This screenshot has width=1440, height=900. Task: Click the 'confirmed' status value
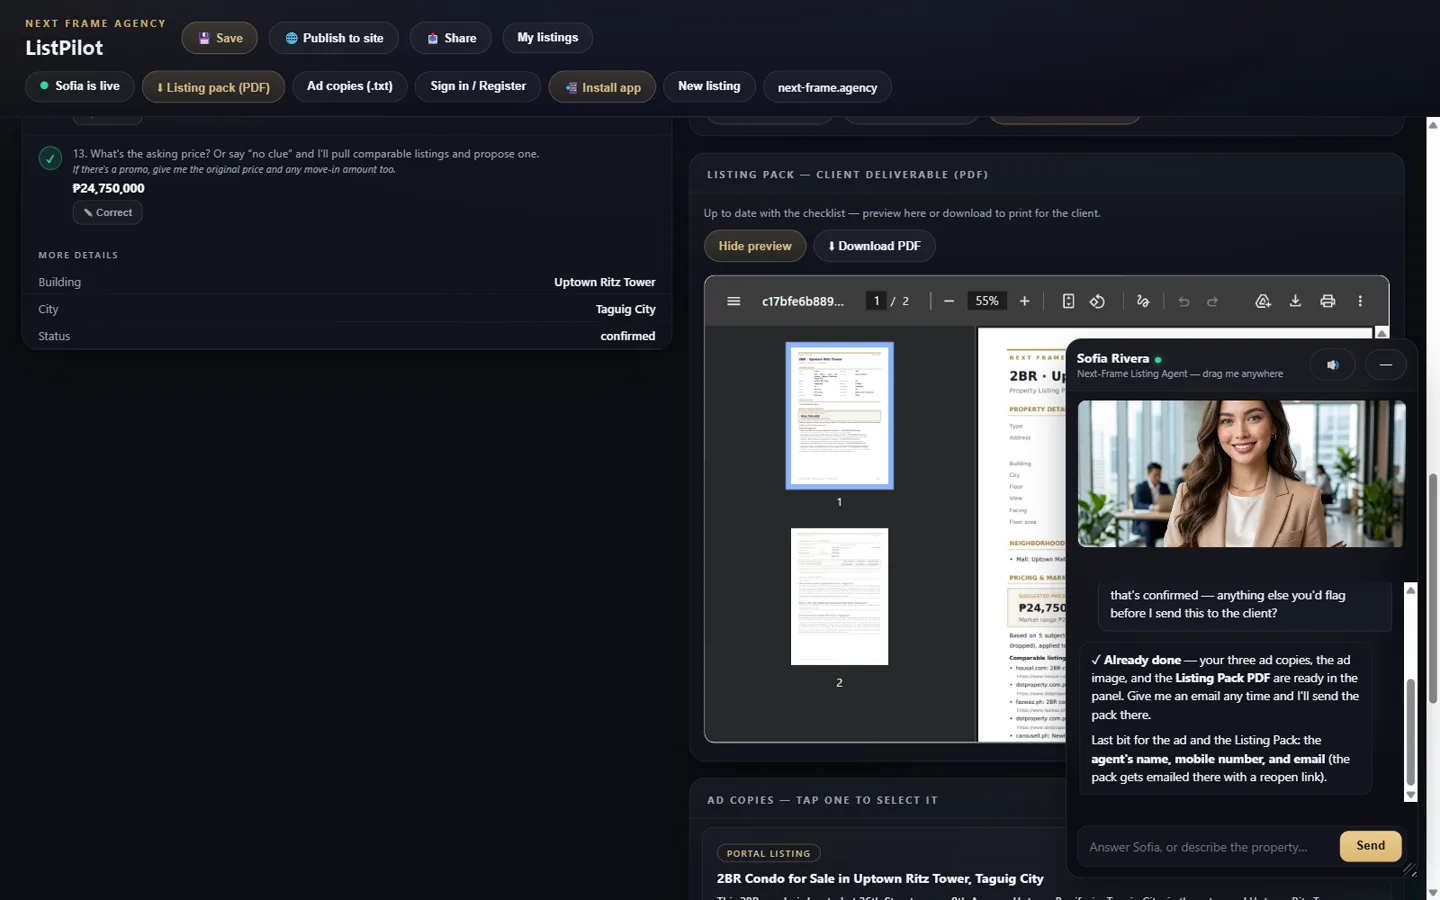[x=627, y=336]
